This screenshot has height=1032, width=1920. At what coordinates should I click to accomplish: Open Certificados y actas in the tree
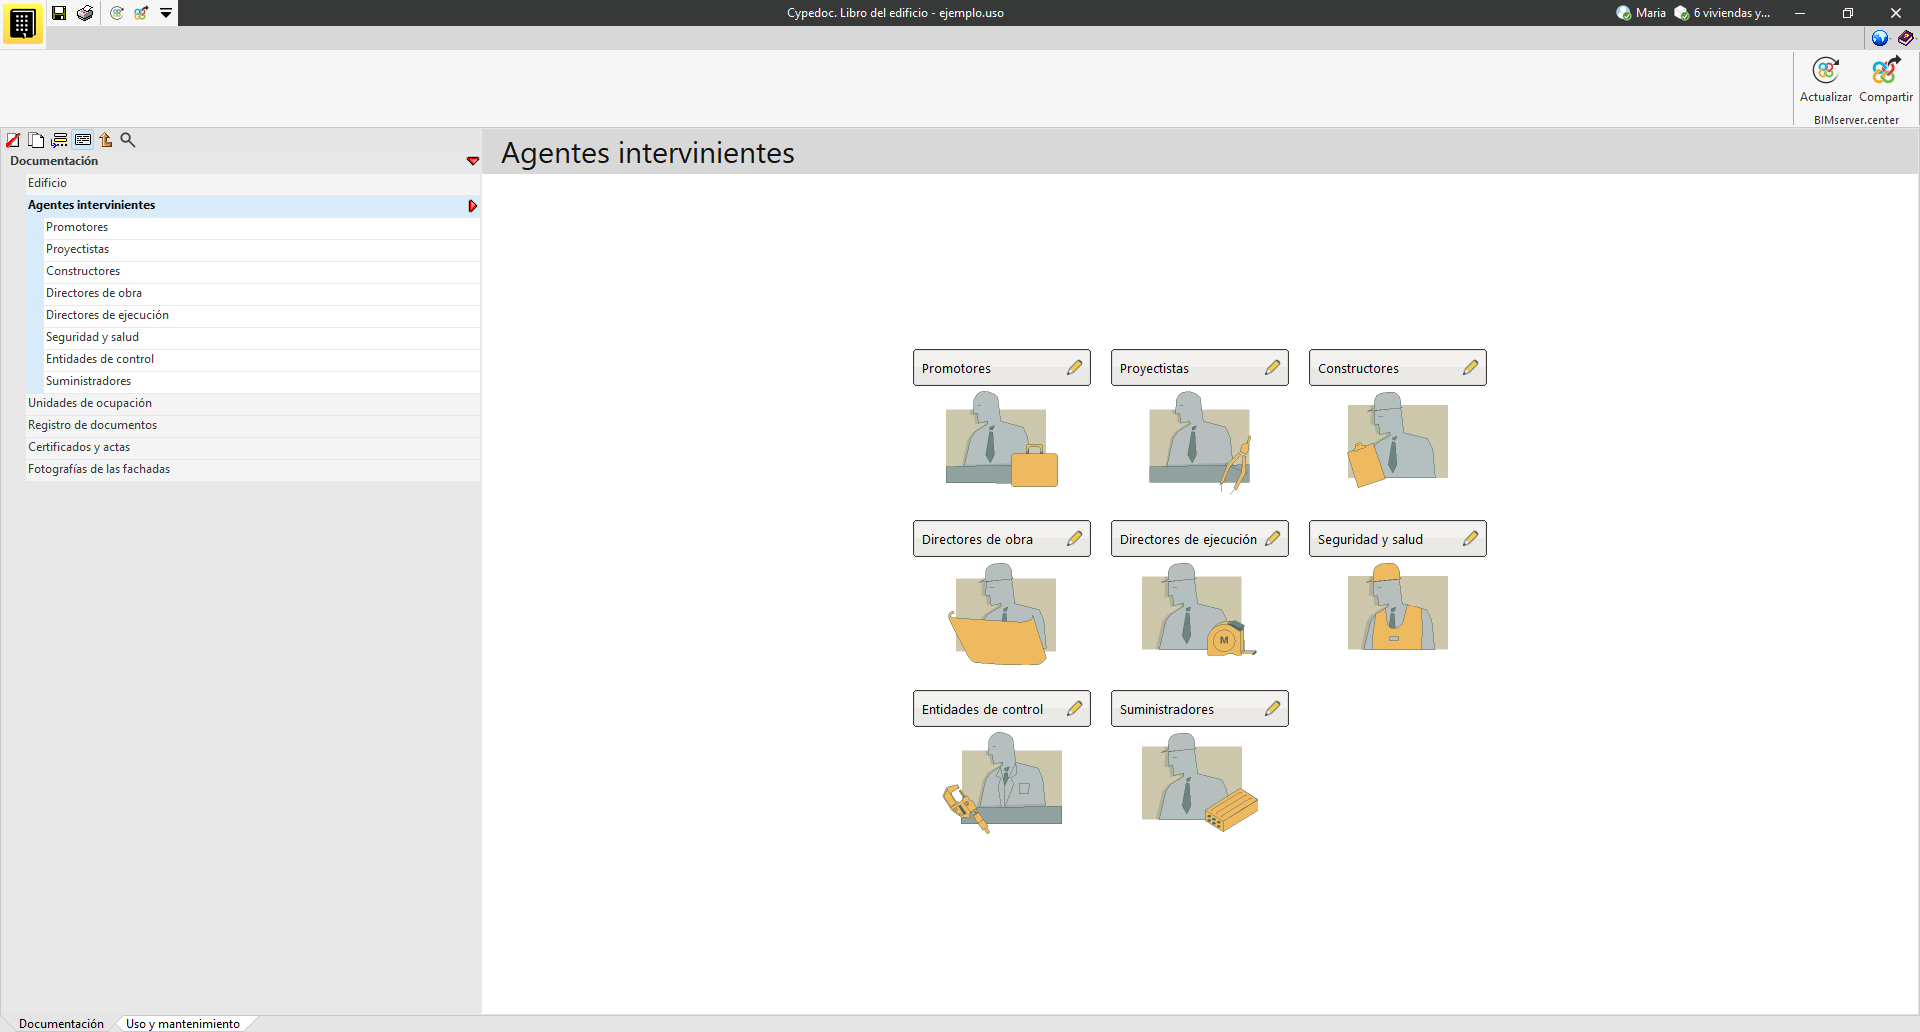(x=253, y=447)
